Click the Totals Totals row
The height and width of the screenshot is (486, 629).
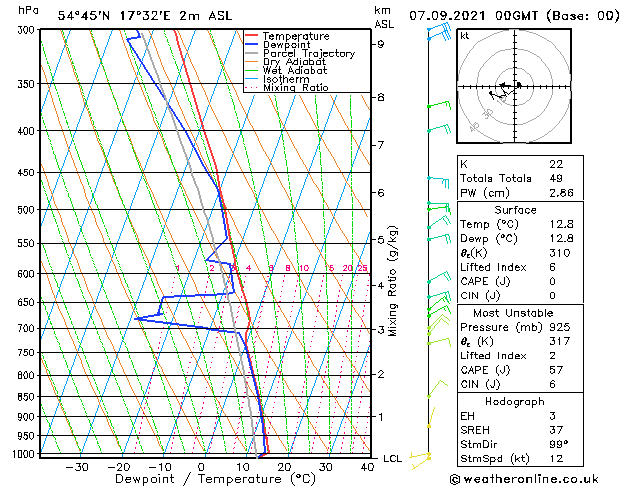coord(520,178)
